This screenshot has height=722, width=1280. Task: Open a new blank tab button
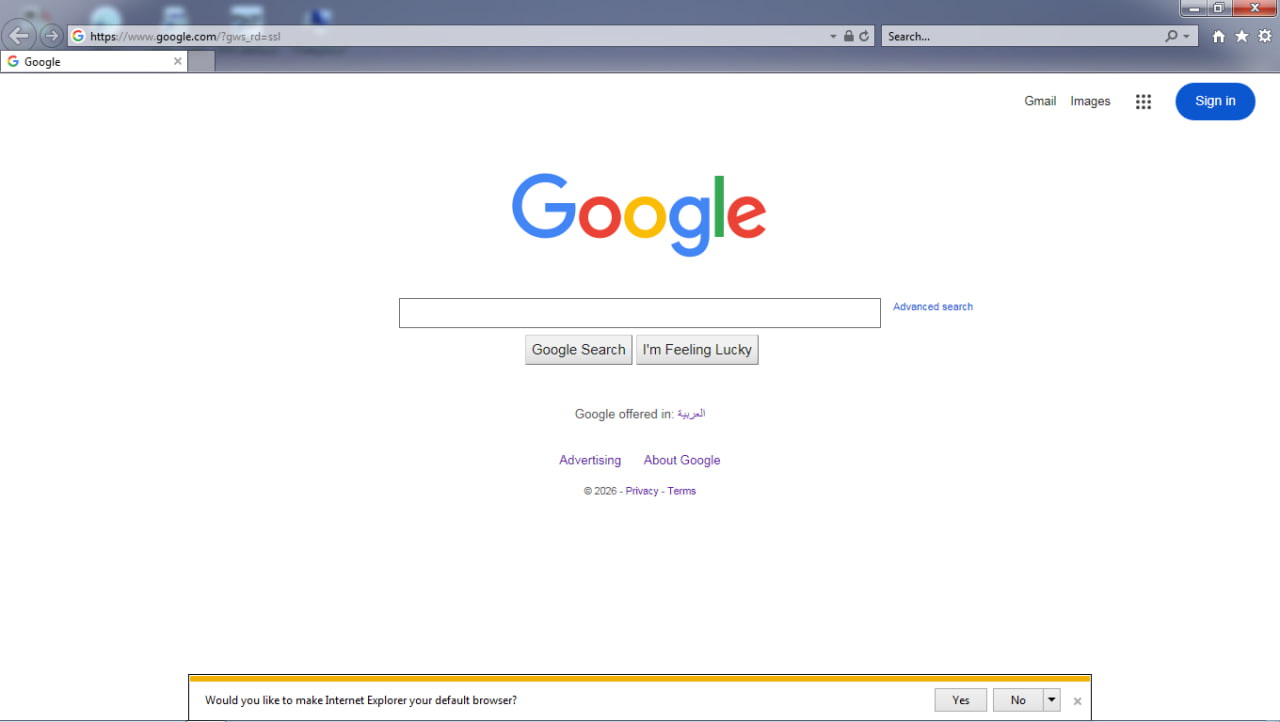pos(201,61)
